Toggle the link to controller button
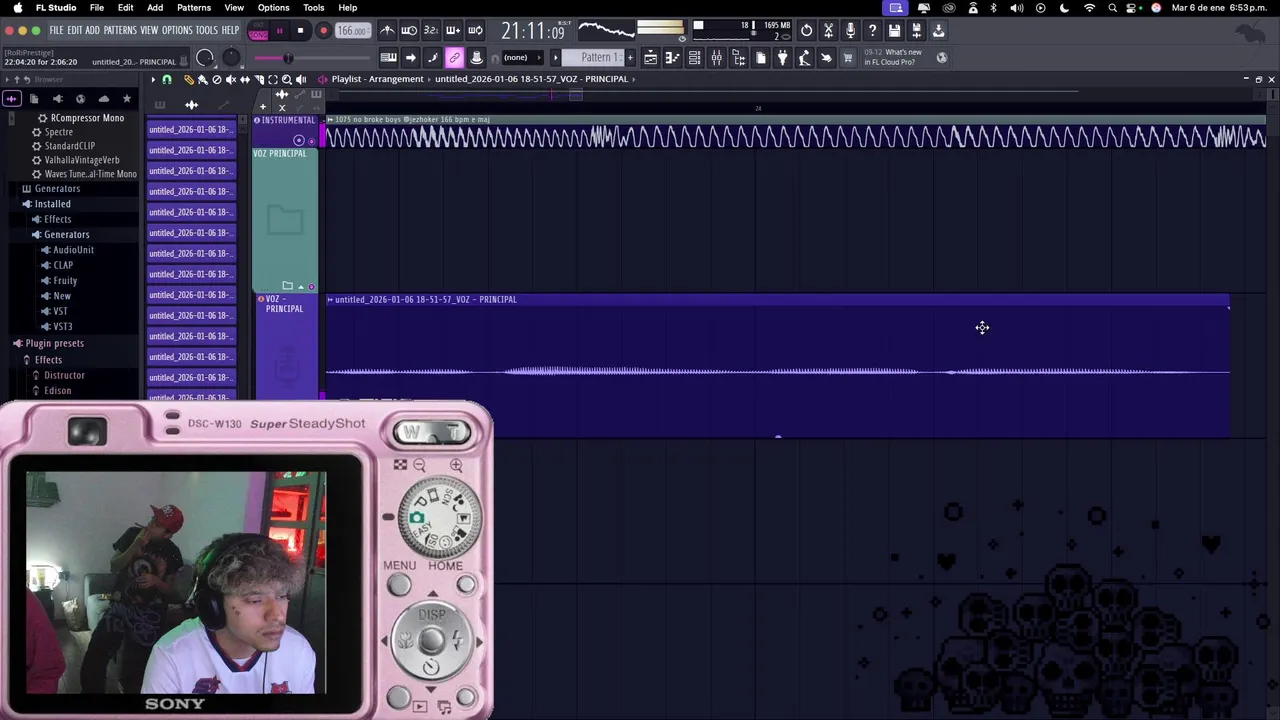Image resolution: width=1280 pixels, height=720 pixels. (454, 57)
